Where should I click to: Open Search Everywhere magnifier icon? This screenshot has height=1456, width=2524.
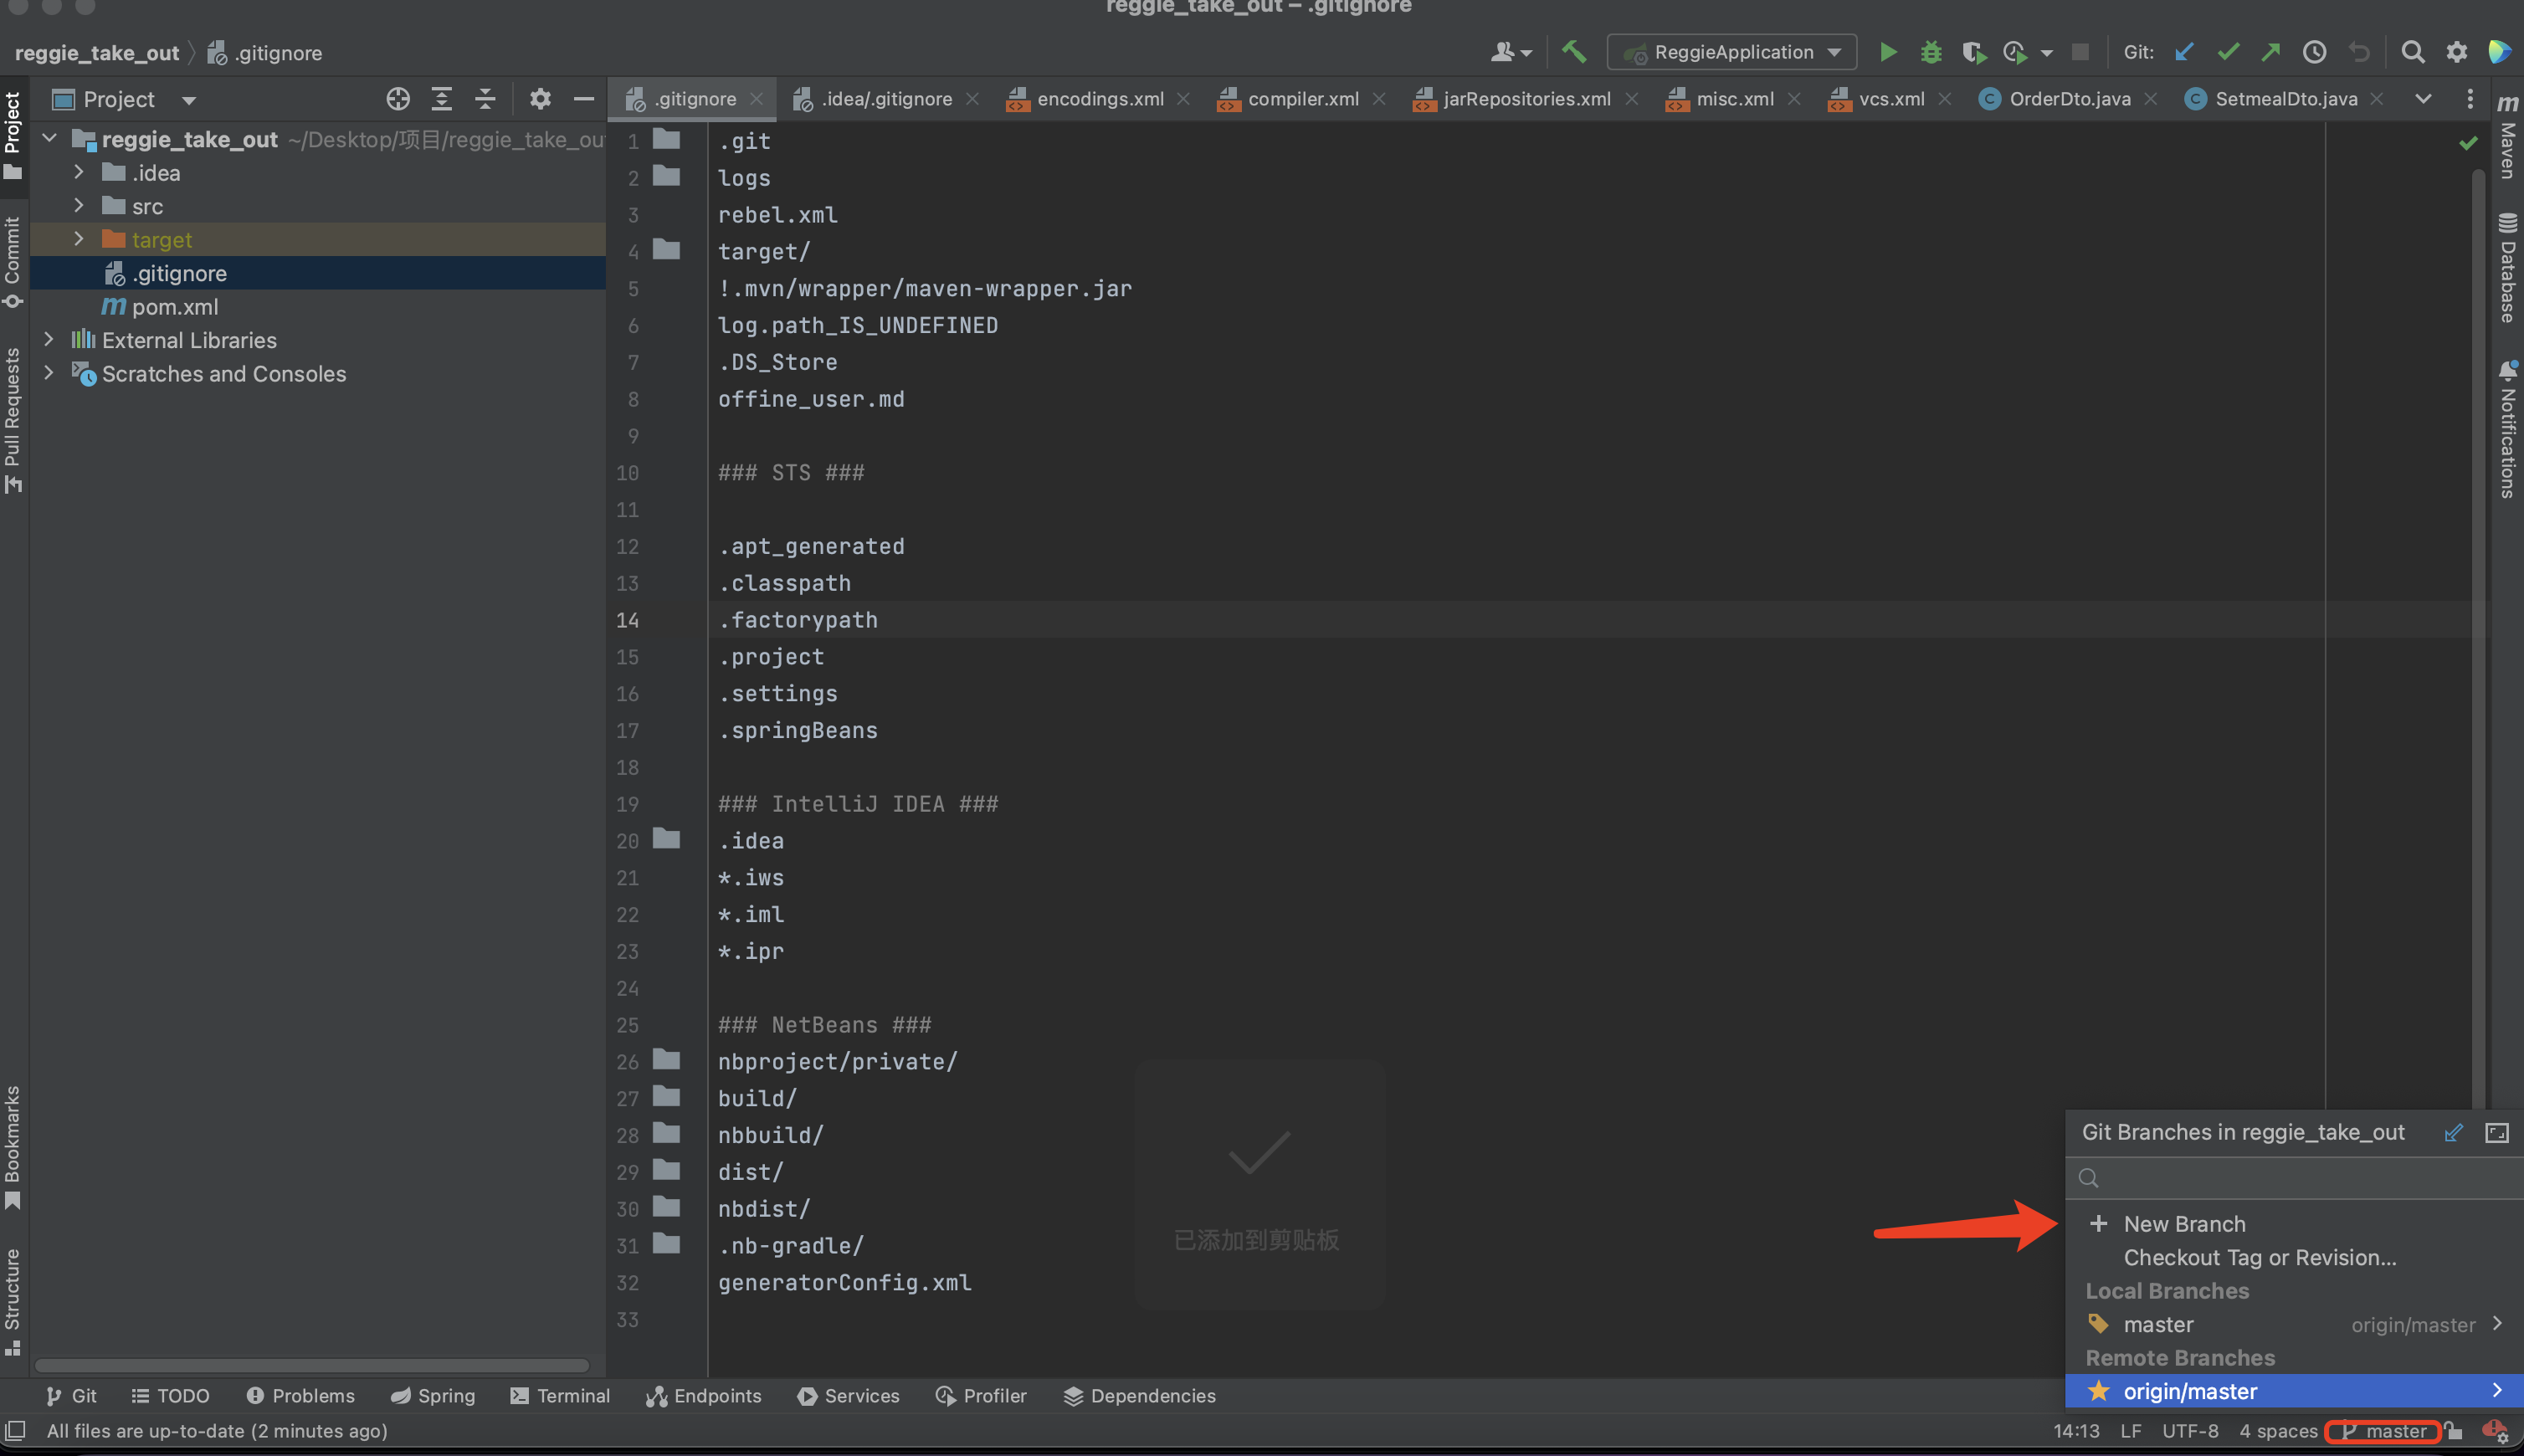pos(2412,52)
